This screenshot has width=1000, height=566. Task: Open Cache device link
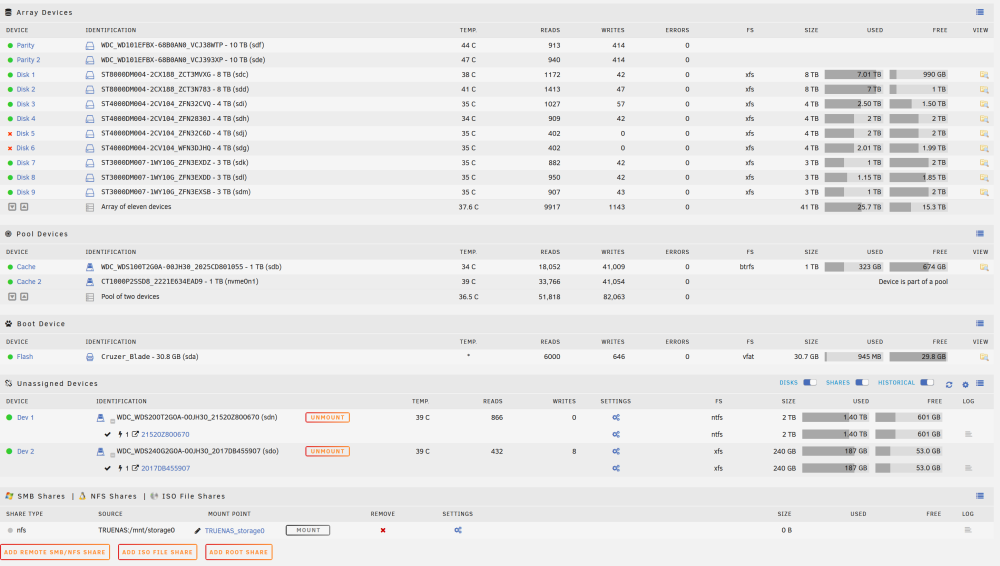(26, 267)
